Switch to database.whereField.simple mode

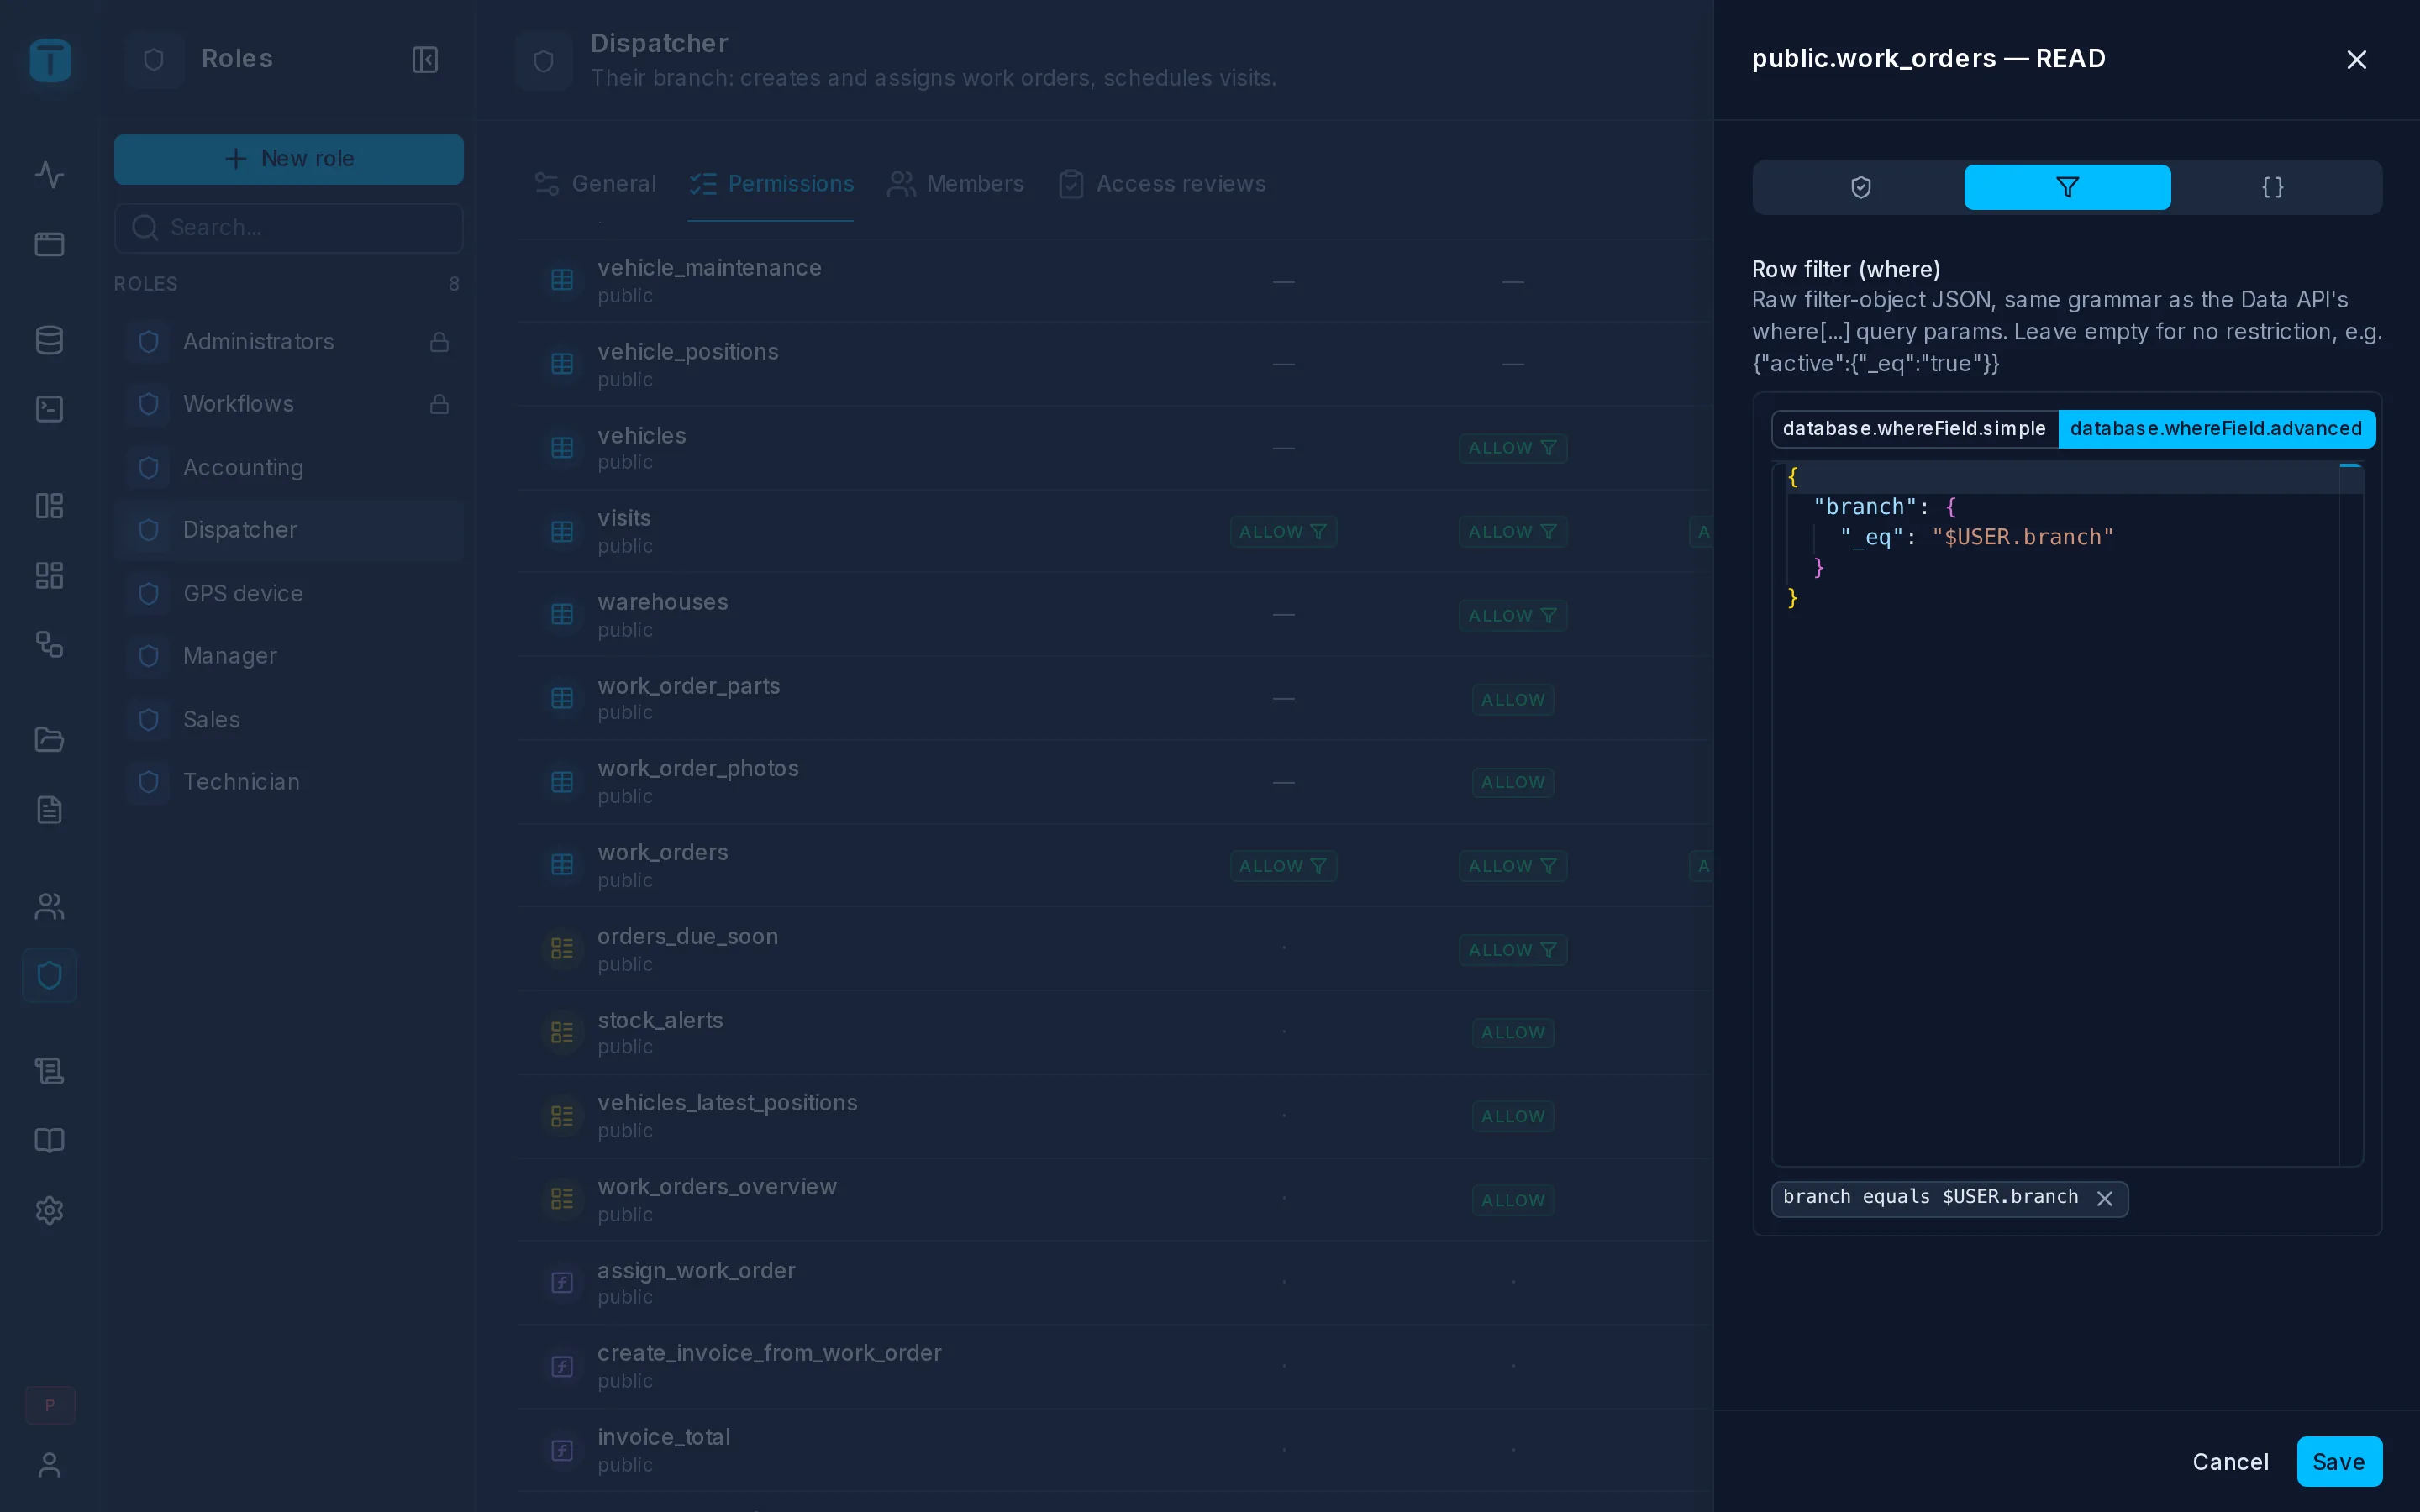pos(1914,429)
